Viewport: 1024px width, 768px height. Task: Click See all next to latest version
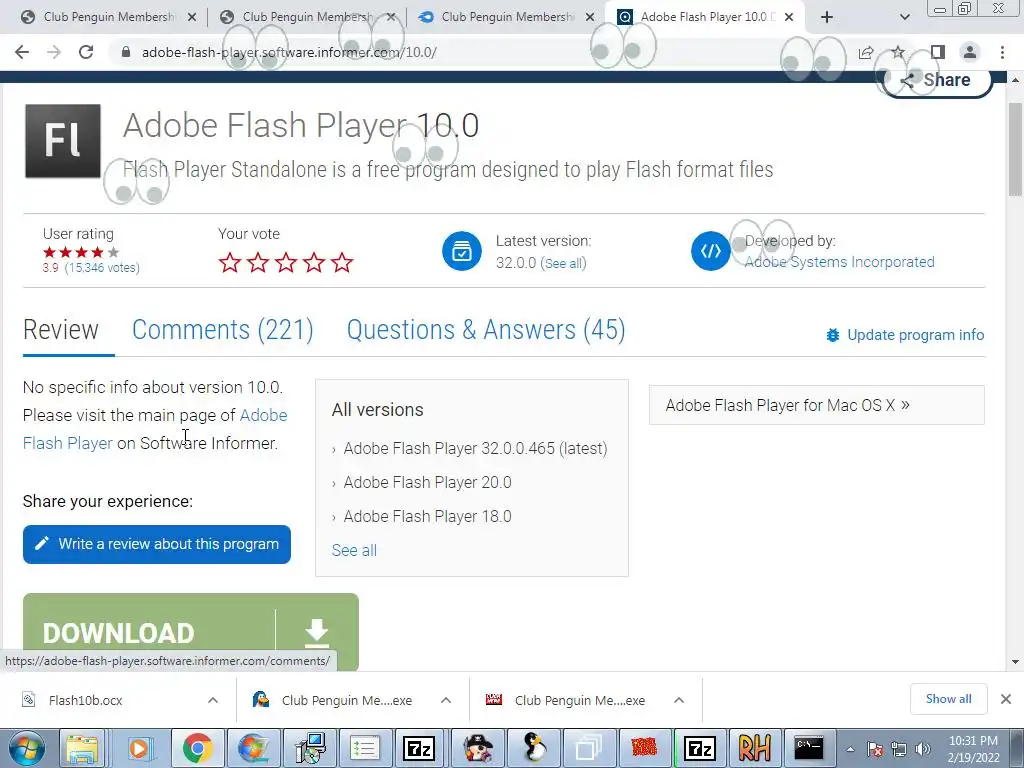[564, 263]
